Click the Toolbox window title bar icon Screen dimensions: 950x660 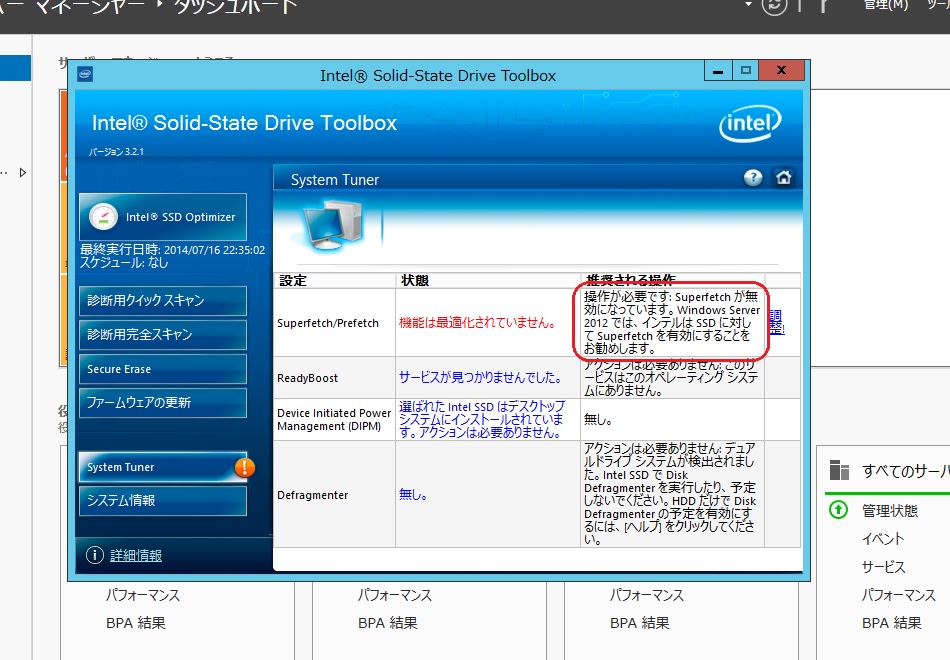[85, 75]
